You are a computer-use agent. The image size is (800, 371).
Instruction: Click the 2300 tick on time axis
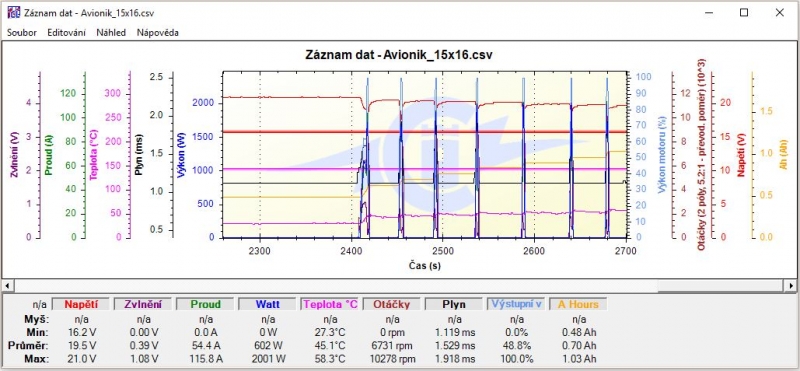(260, 251)
